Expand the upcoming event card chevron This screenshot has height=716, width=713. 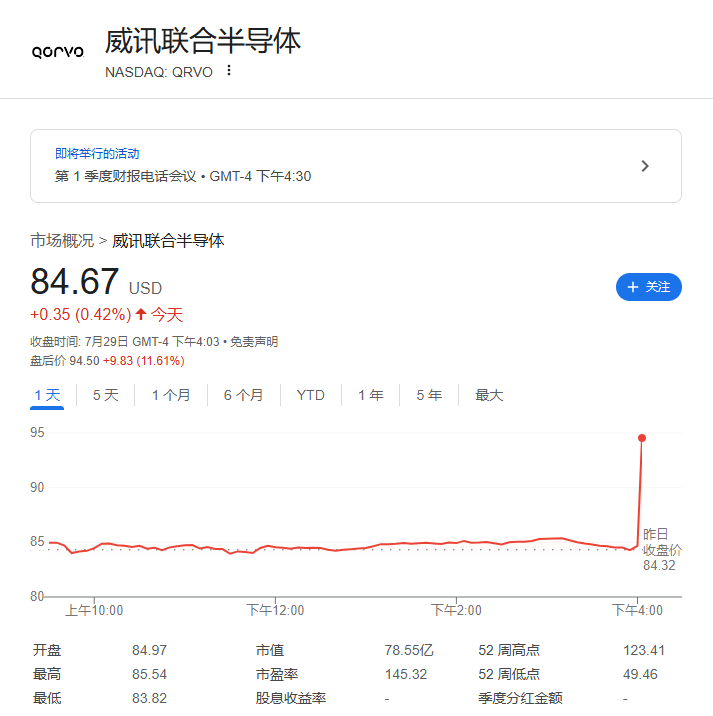(645, 166)
